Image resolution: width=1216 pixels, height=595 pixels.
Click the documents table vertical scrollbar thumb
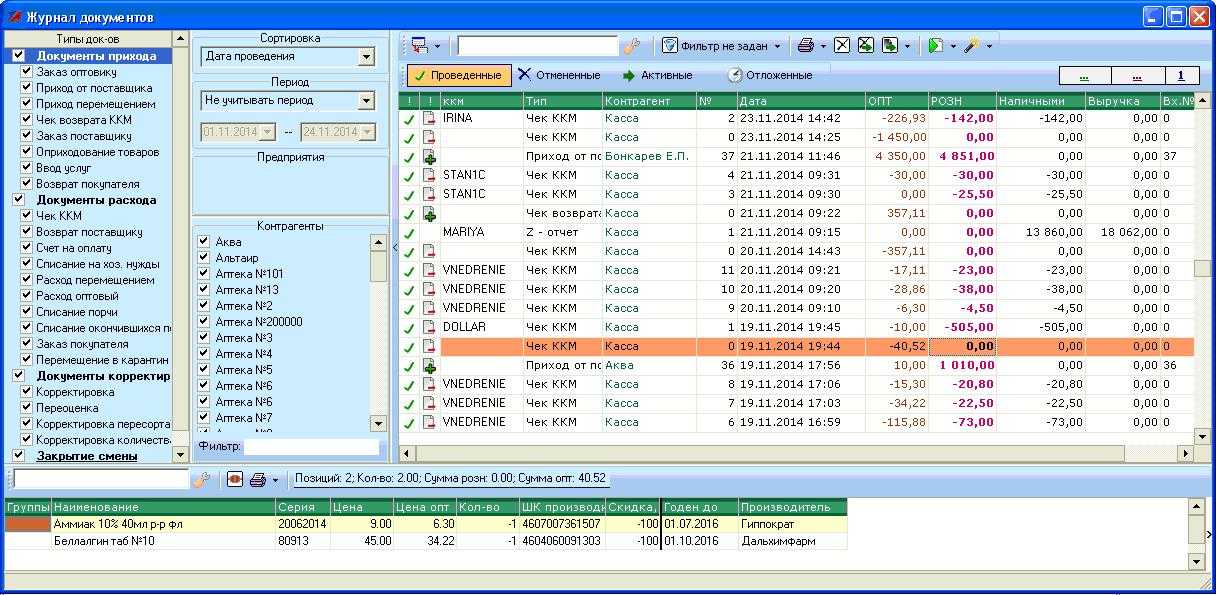tap(1203, 268)
